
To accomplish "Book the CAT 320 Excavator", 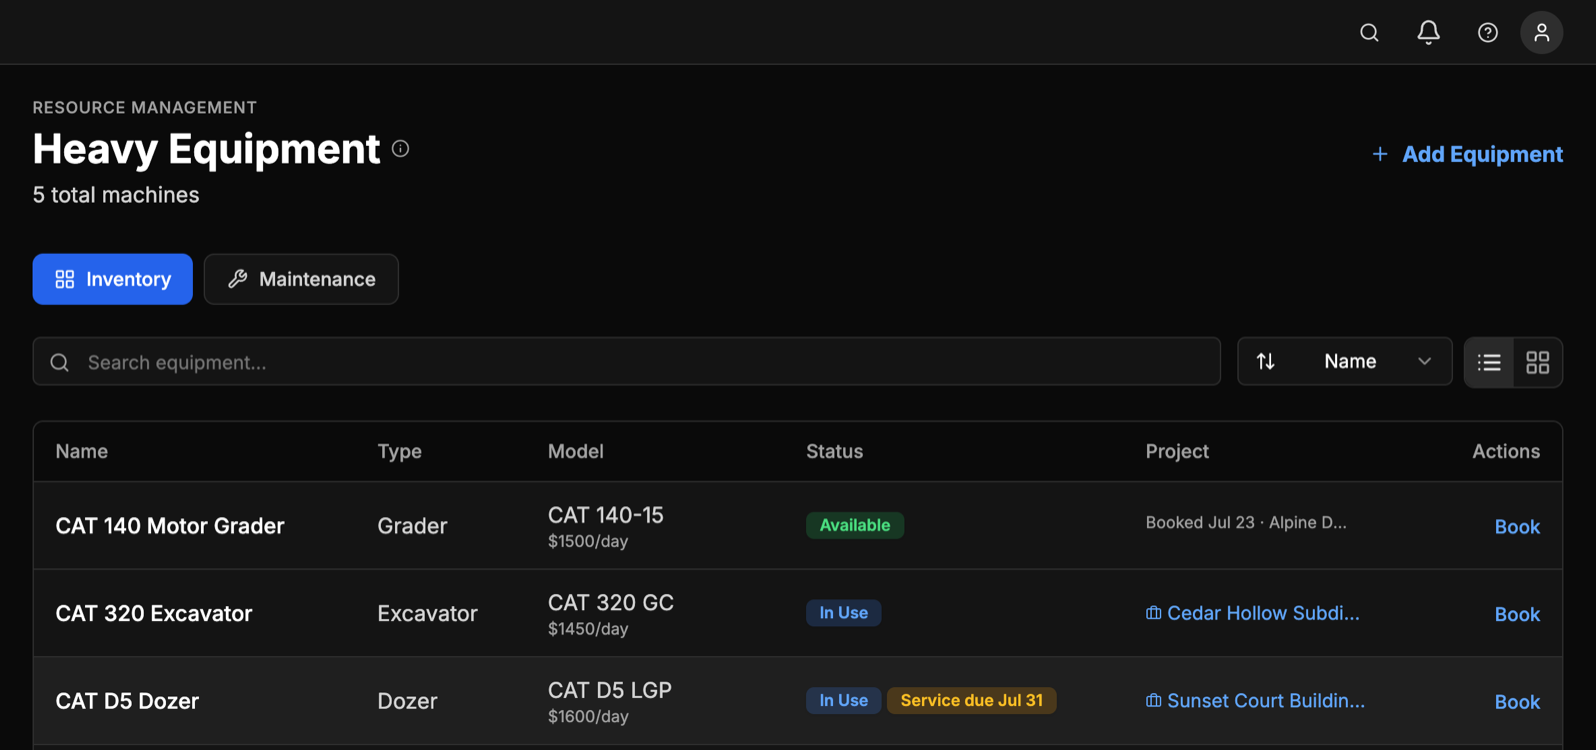I will [1517, 614].
